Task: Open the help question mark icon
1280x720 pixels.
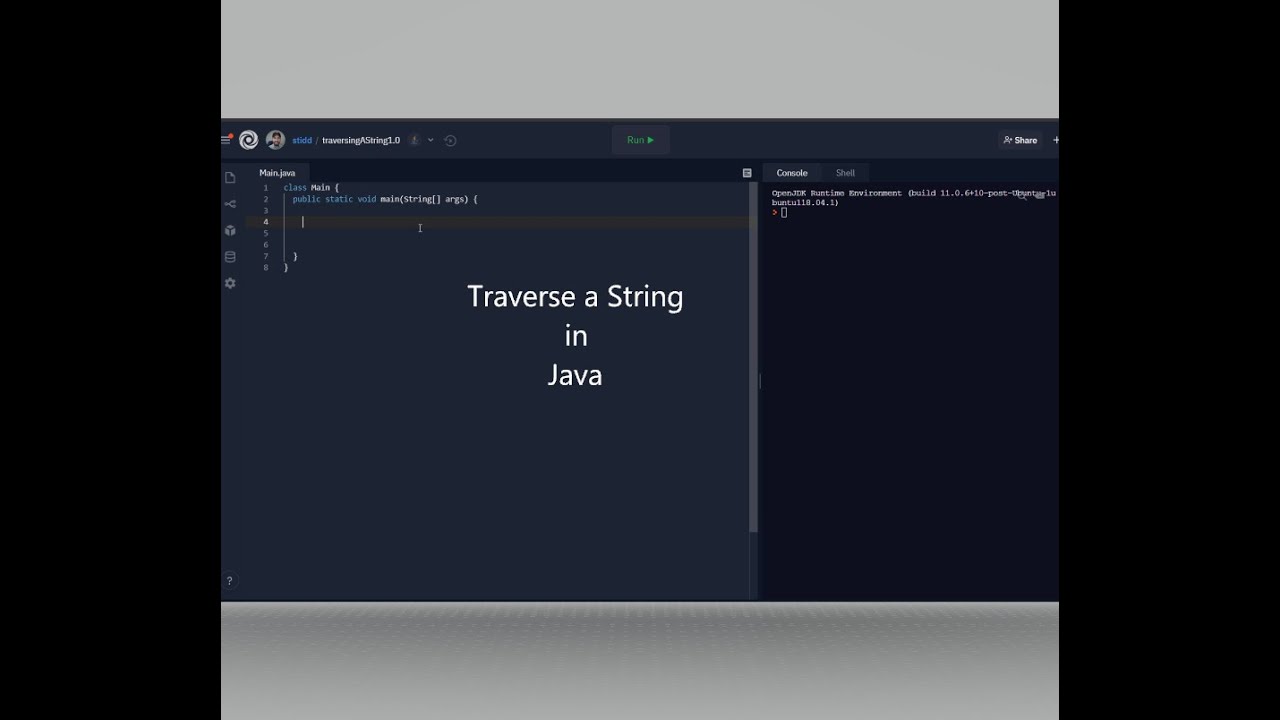Action: point(229,580)
